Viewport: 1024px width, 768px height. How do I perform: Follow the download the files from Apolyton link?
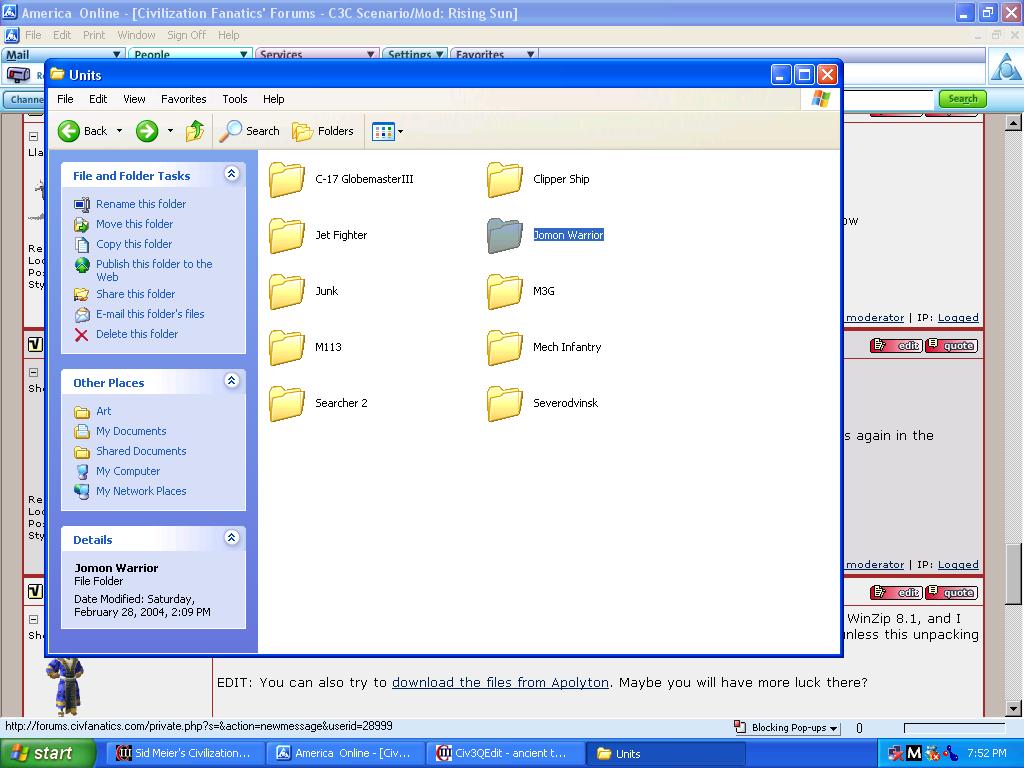[x=500, y=682]
